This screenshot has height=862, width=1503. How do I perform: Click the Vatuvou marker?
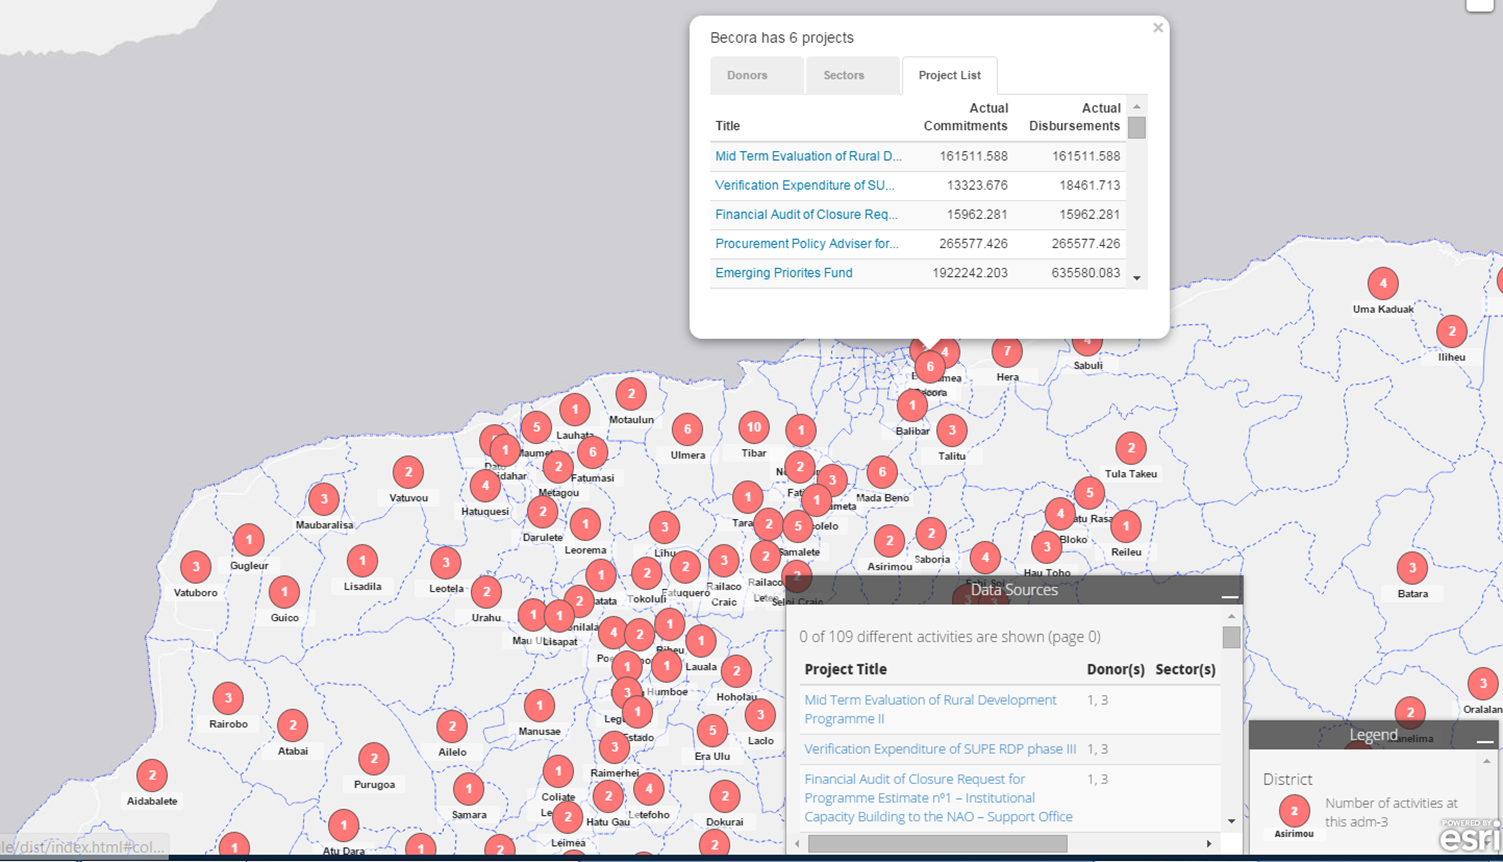click(x=408, y=472)
